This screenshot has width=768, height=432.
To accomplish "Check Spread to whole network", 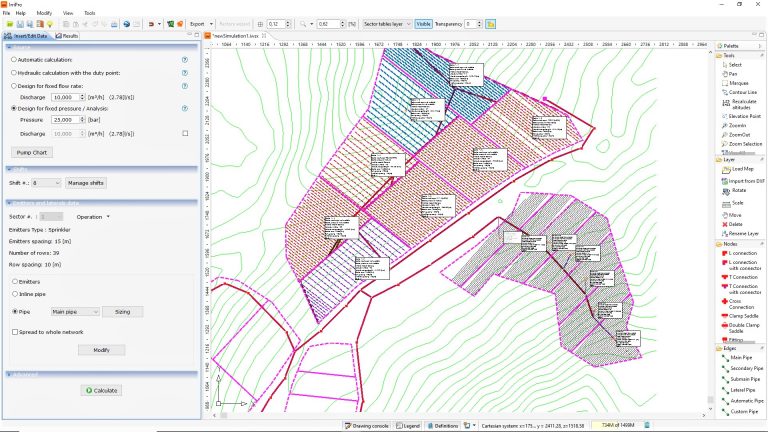I will point(14,331).
